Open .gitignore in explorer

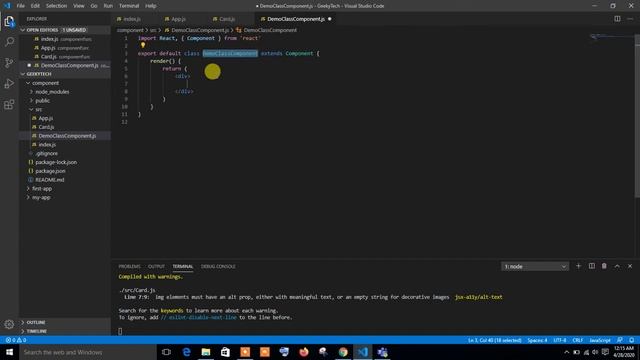click(46, 153)
